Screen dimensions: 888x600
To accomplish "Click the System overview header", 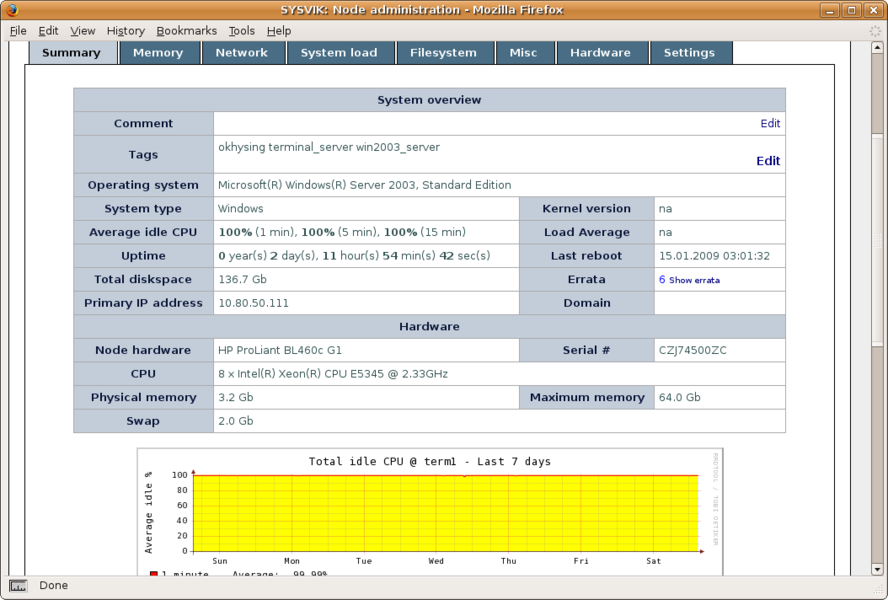I will tap(429, 100).
